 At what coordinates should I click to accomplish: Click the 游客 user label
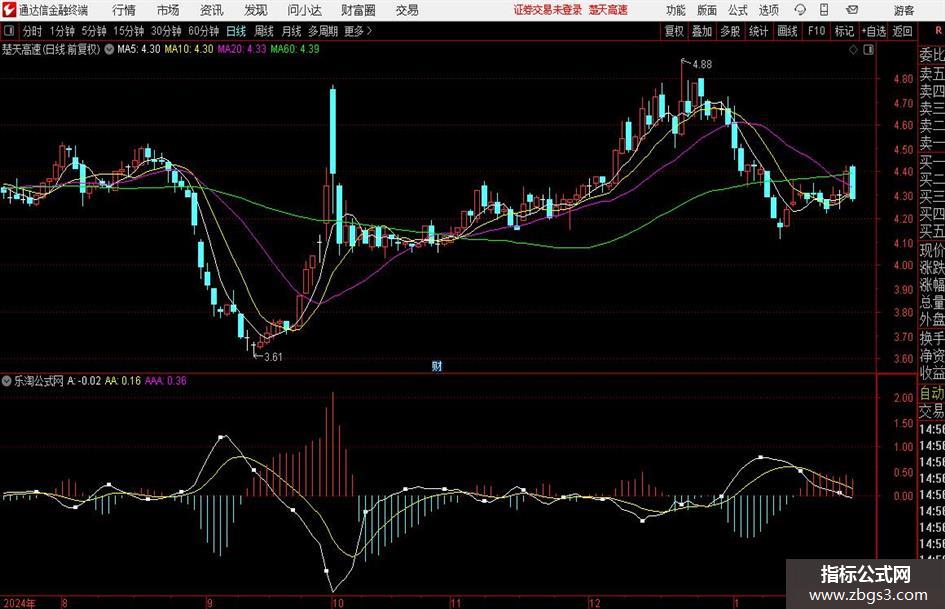903,10
